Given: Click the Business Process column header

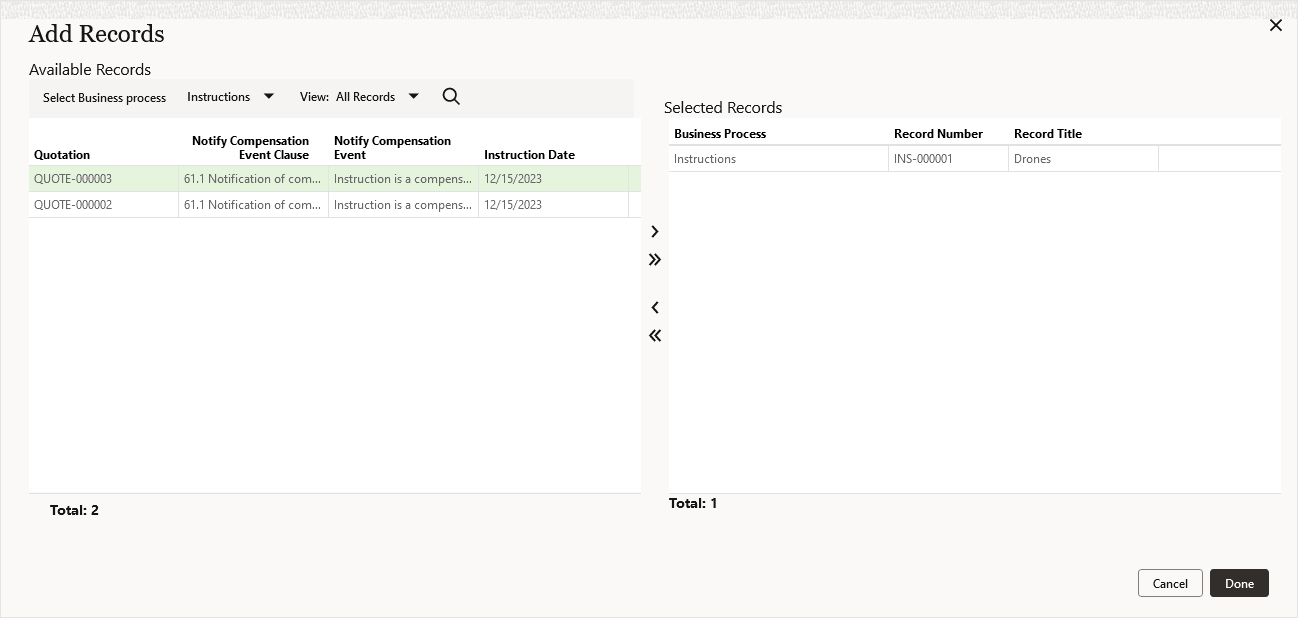Looking at the screenshot, I should click(720, 133).
